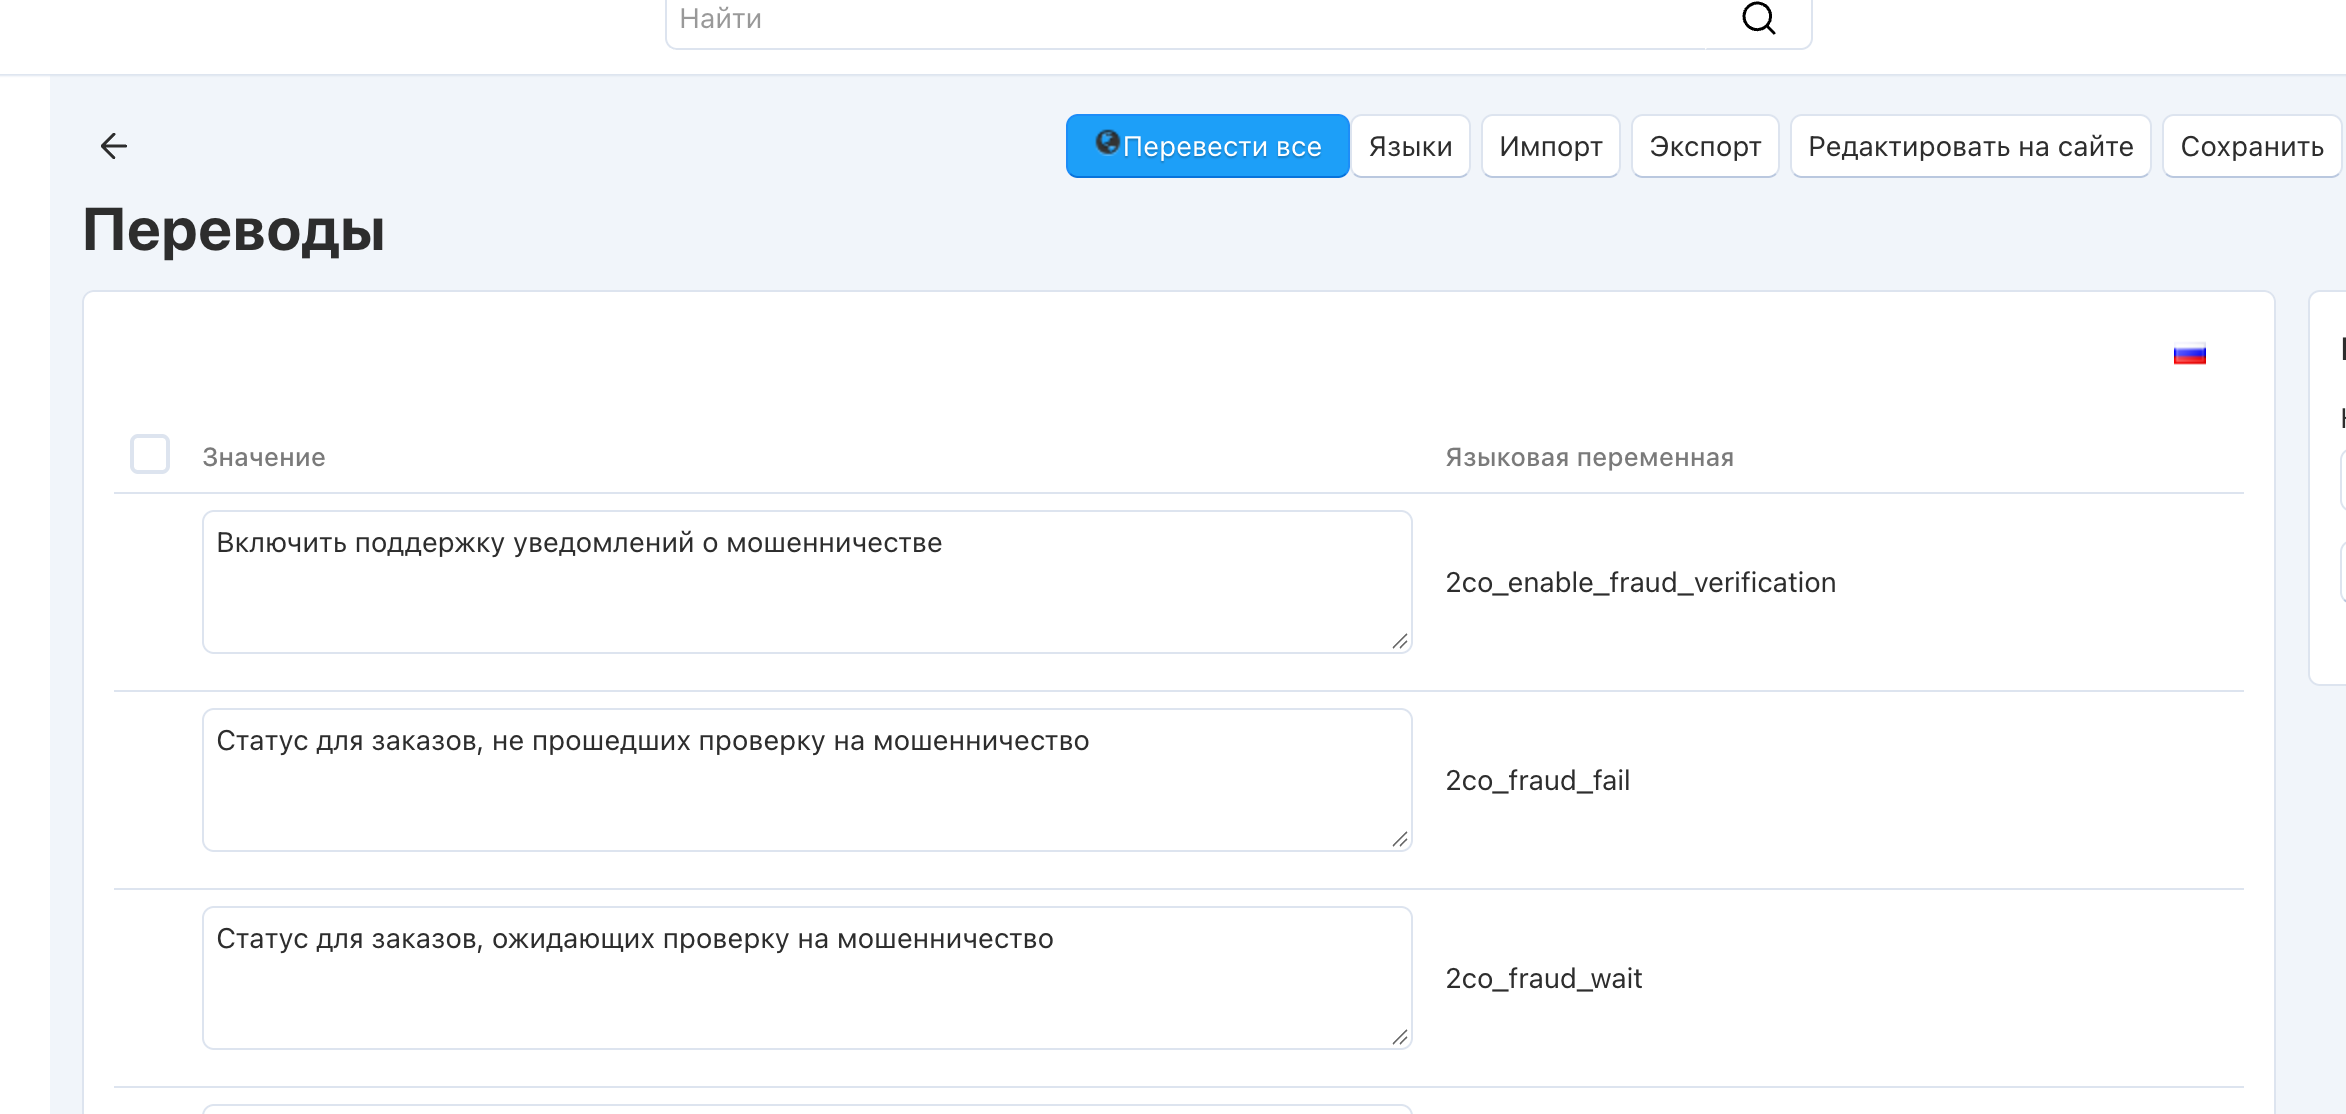Click the Импорт button

coord(1550,146)
